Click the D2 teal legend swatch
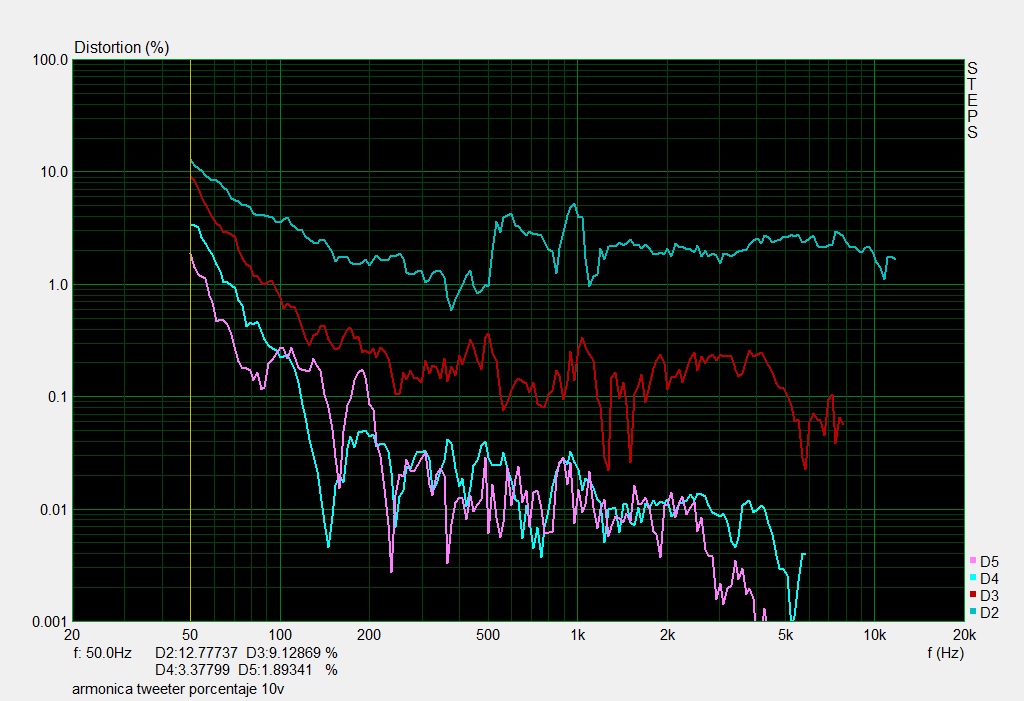Image resolution: width=1024 pixels, height=701 pixels. click(972, 612)
